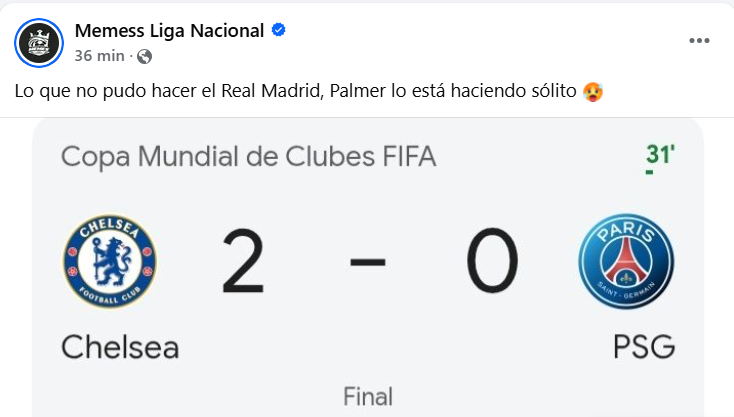The image size is (734, 417).
Task: Click PSG's score number 0
Action: (x=492, y=262)
